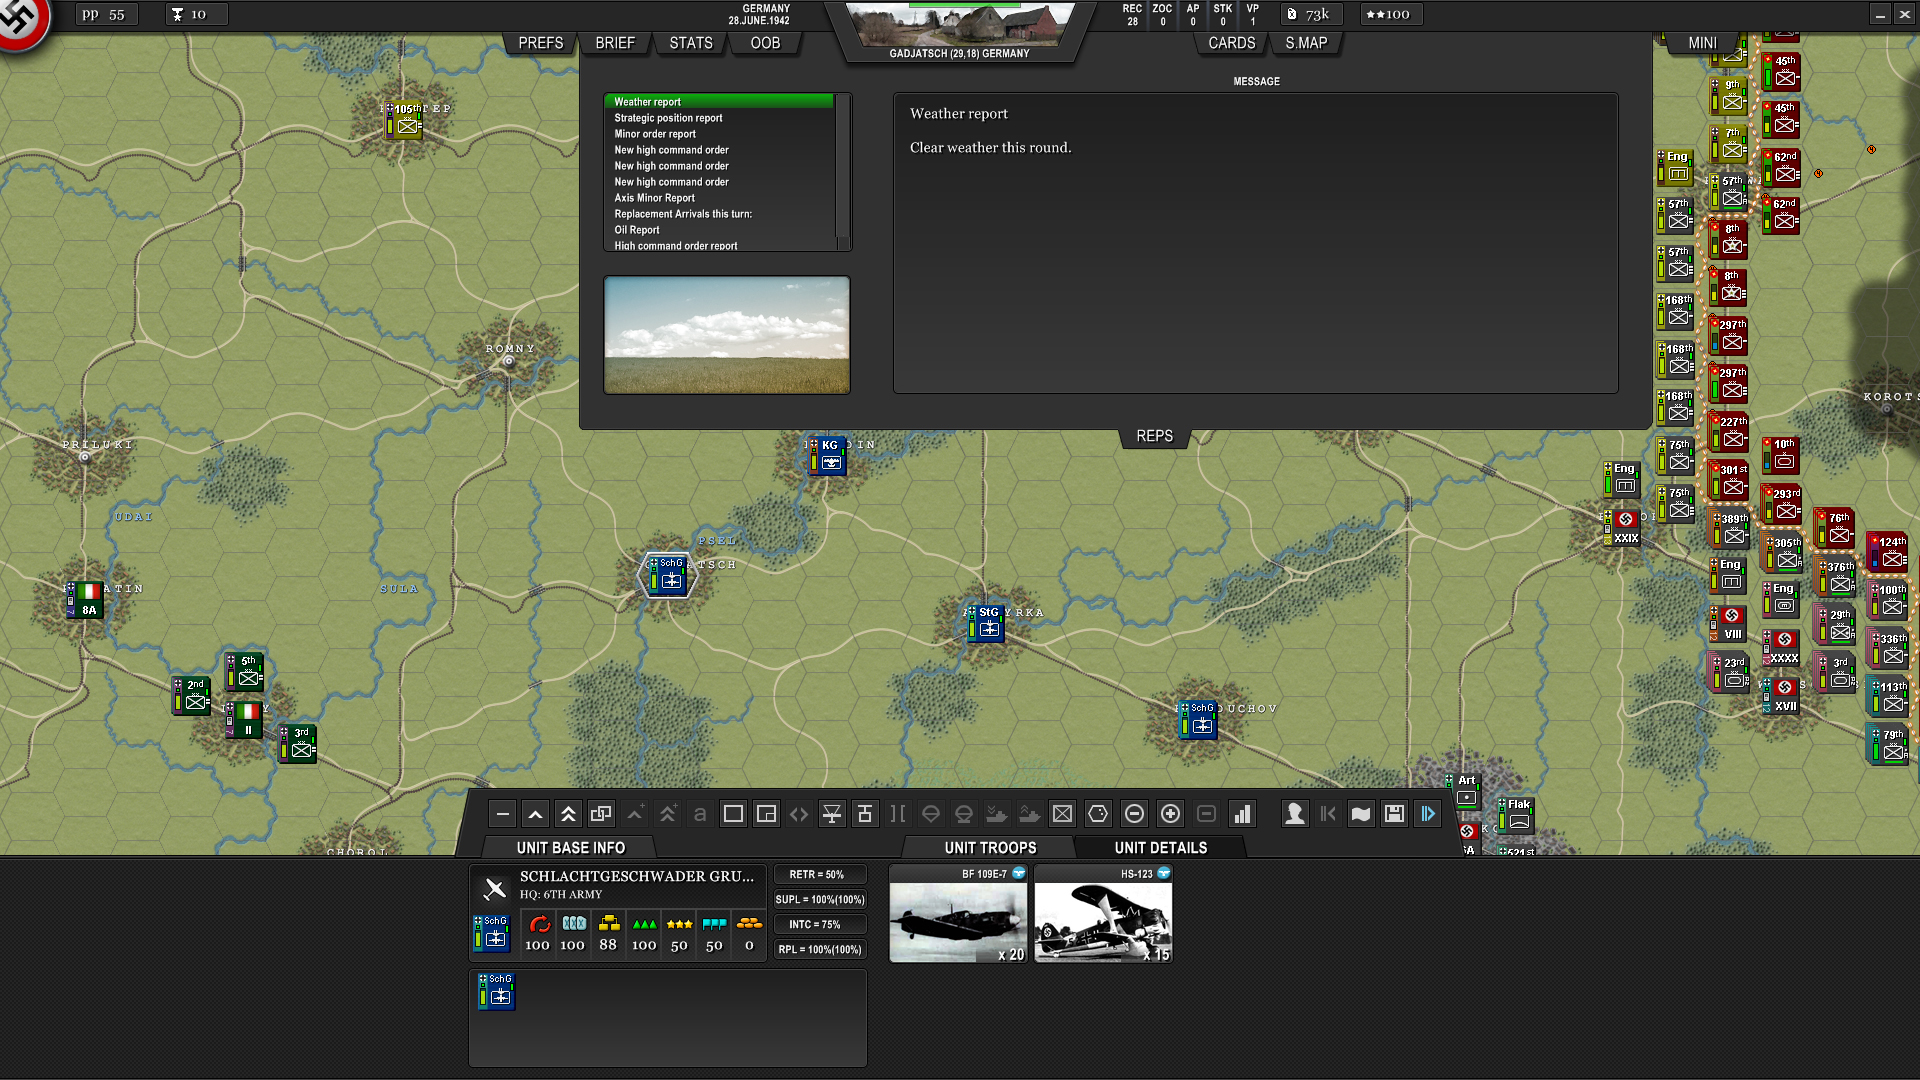Click the yellow stars experience stat
Viewport: 1920px width, 1080px height.
tap(679, 933)
